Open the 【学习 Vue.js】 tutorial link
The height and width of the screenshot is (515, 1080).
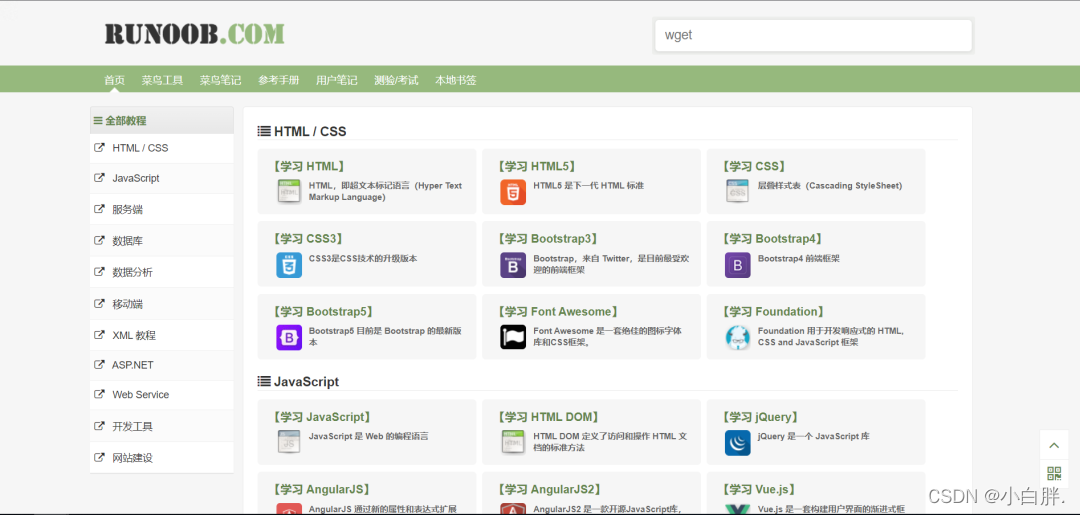coord(758,489)
